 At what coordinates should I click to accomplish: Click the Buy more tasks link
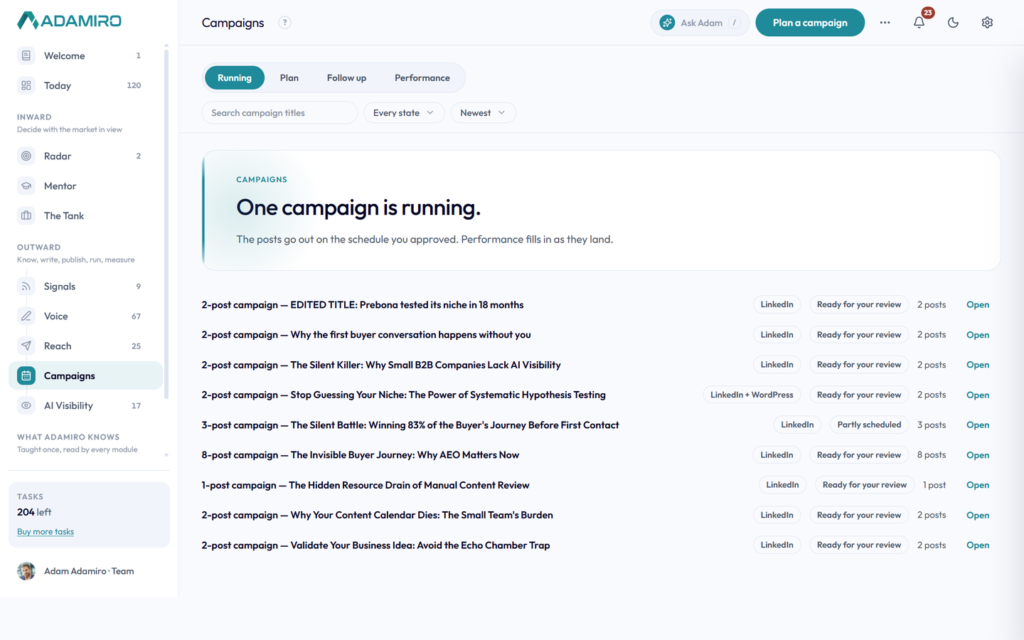(45, 532)
